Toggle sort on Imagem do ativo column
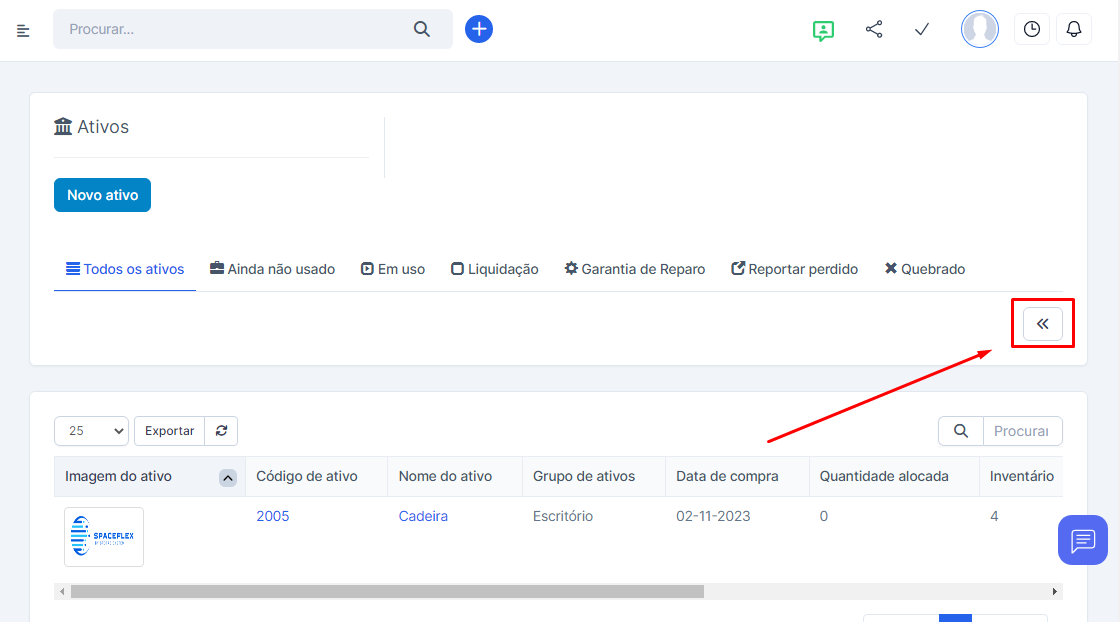Screen dimensions: 1120x622 tap(228, 478)
